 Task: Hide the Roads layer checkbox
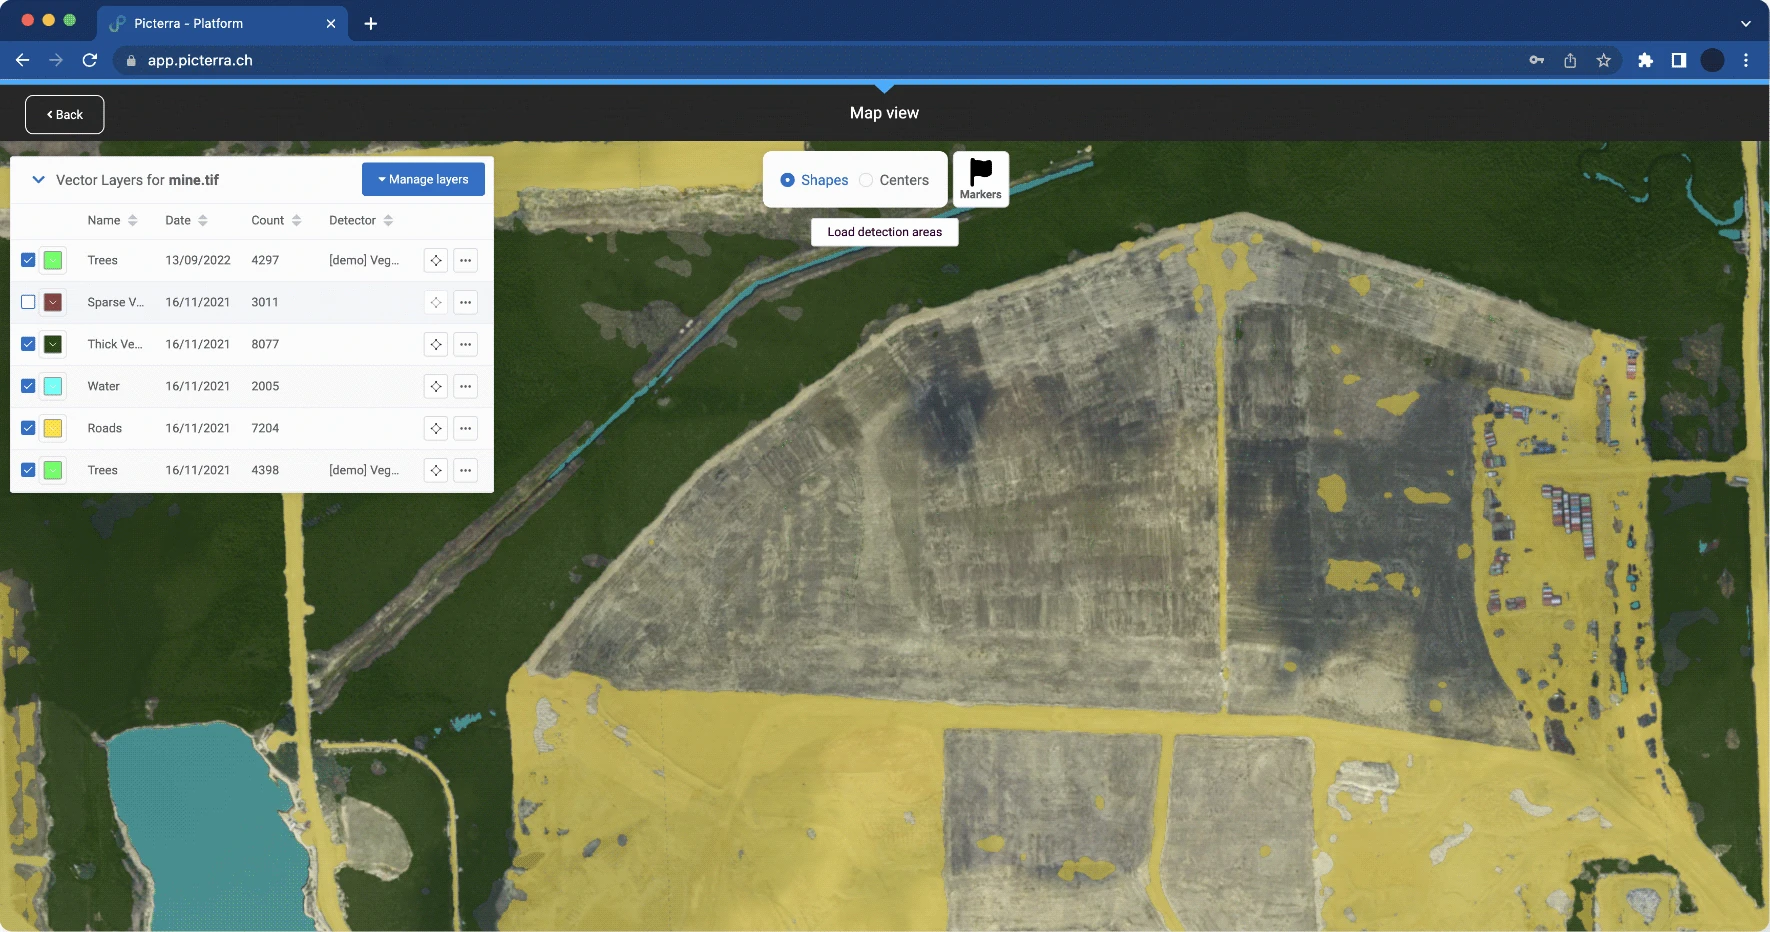coord(28,428)
